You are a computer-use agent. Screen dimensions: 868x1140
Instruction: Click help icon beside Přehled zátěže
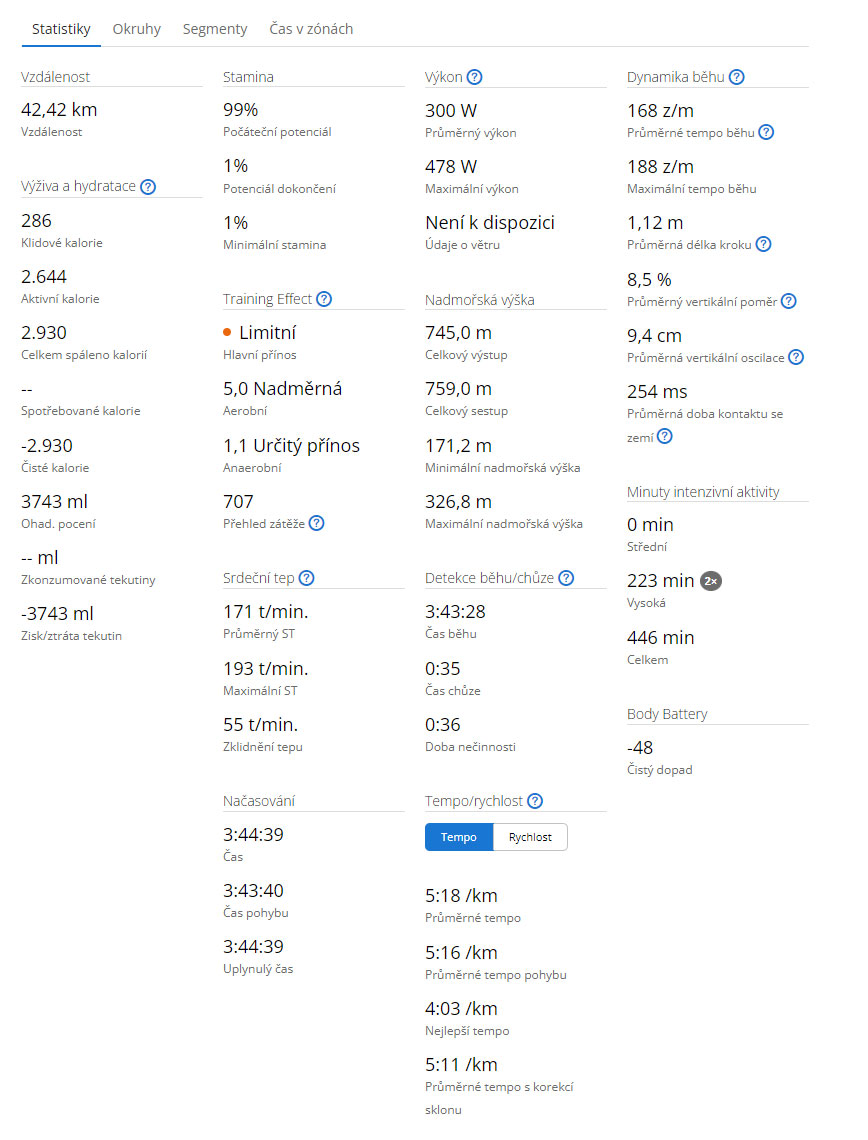(x=316, y=522)
